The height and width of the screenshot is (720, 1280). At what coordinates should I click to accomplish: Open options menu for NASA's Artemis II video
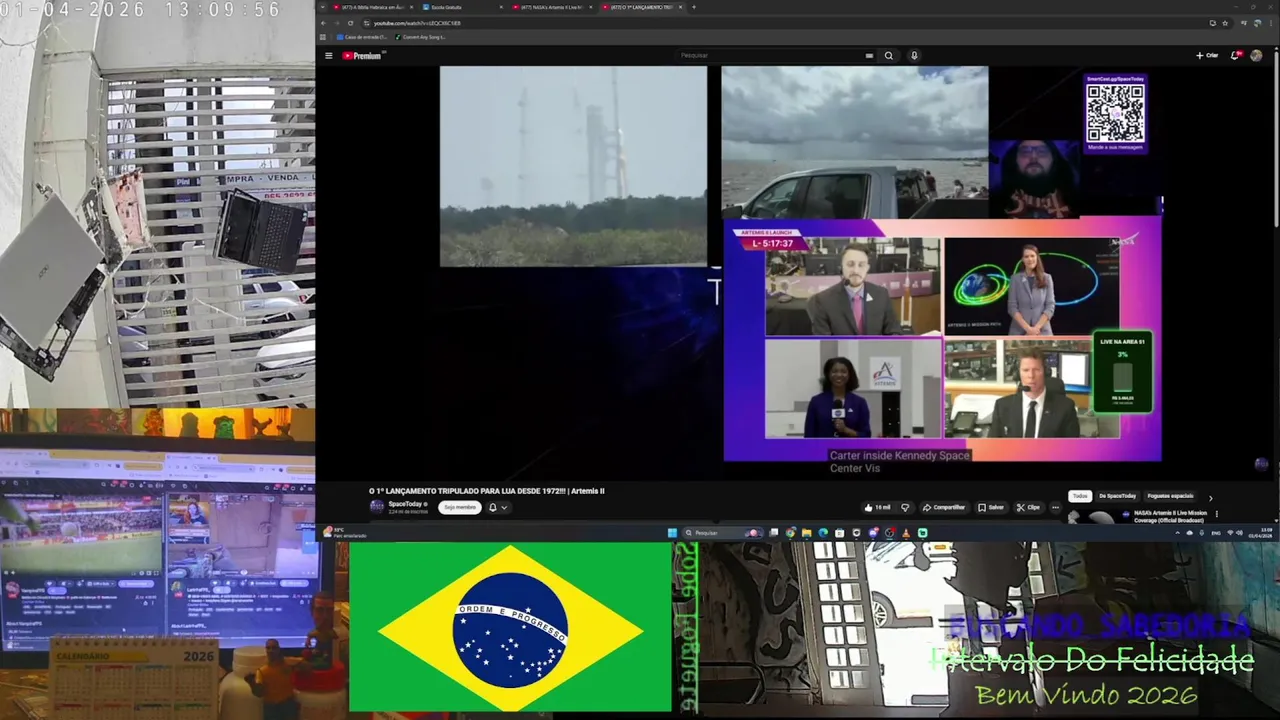pyautogui.click(x=1217, y=514)
